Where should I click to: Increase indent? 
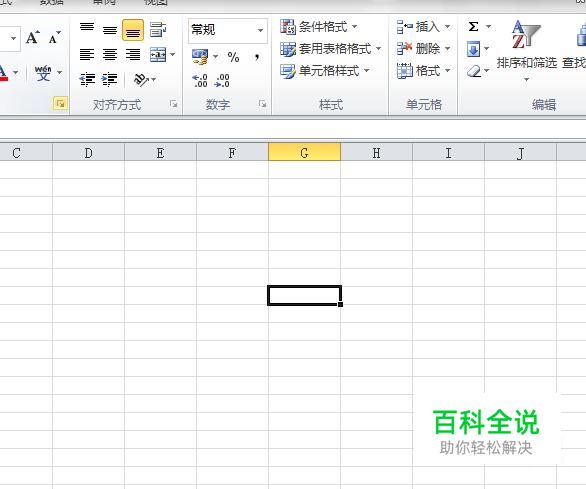click(110, 79)
